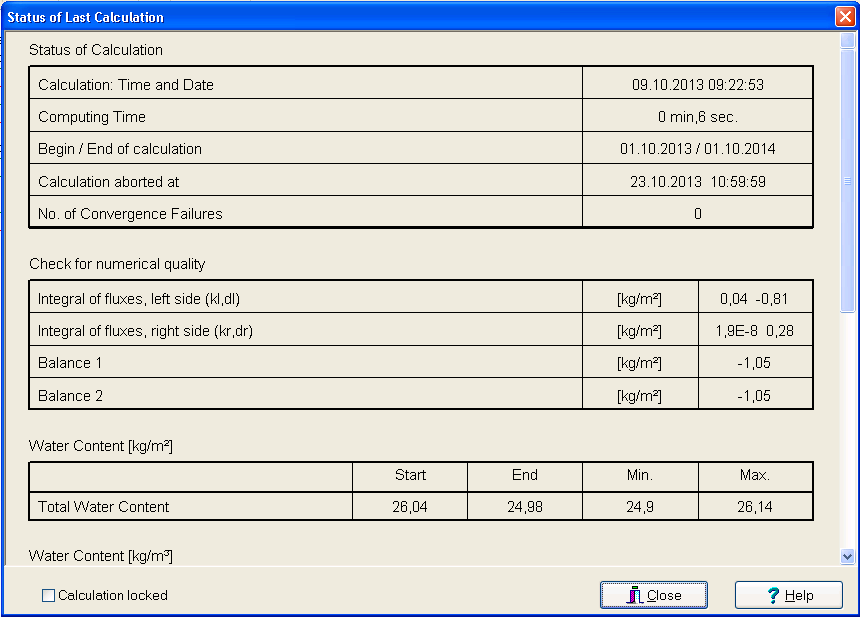Screen dimensions: 860x617
Task: Expand the Water Content kg/m³ section
Action: click(x=100, y=555)
